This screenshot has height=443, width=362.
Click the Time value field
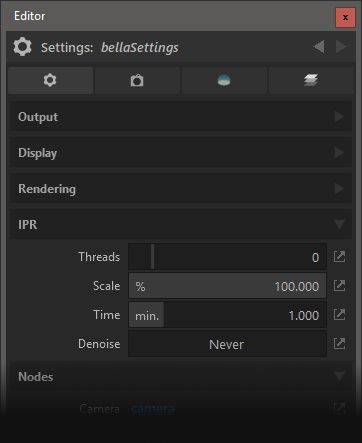245,315
